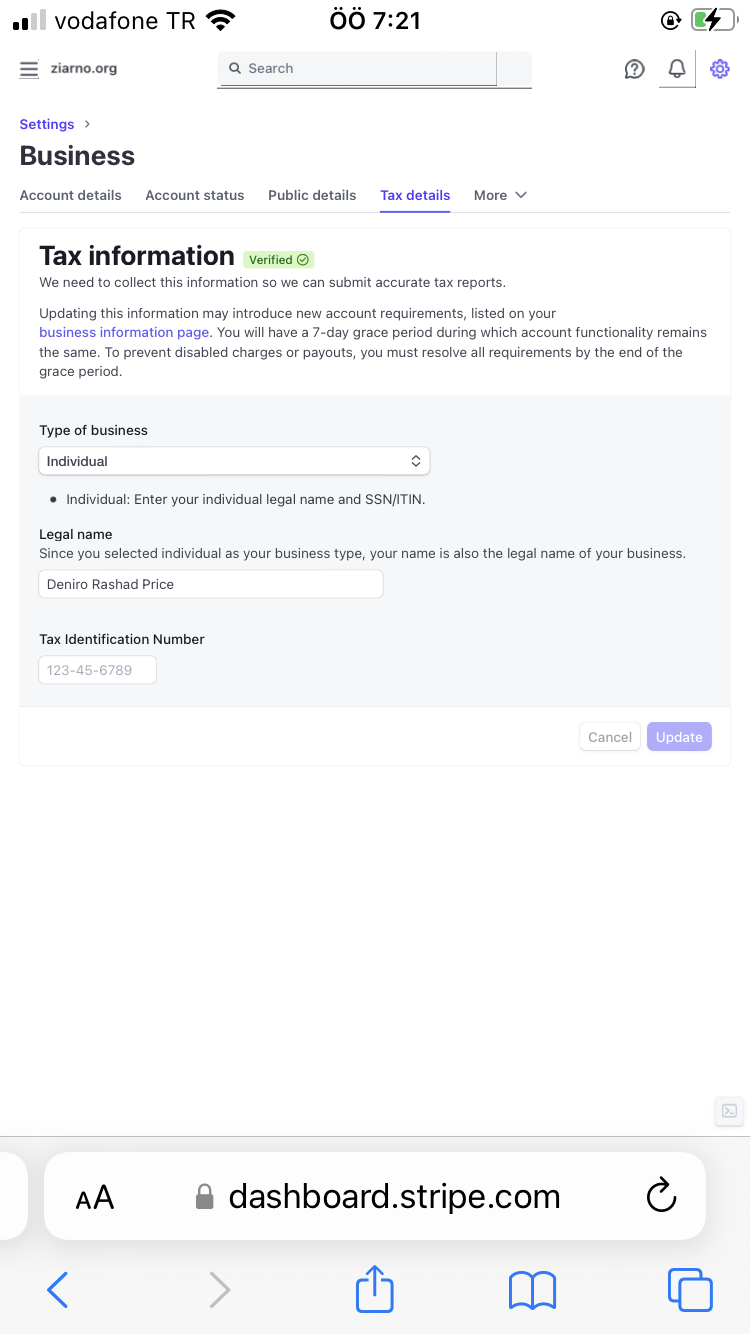750x1334 pixels.
Task: Tap the AA reader text size control
Action: pyautogui.click(x=95, y=1197)
